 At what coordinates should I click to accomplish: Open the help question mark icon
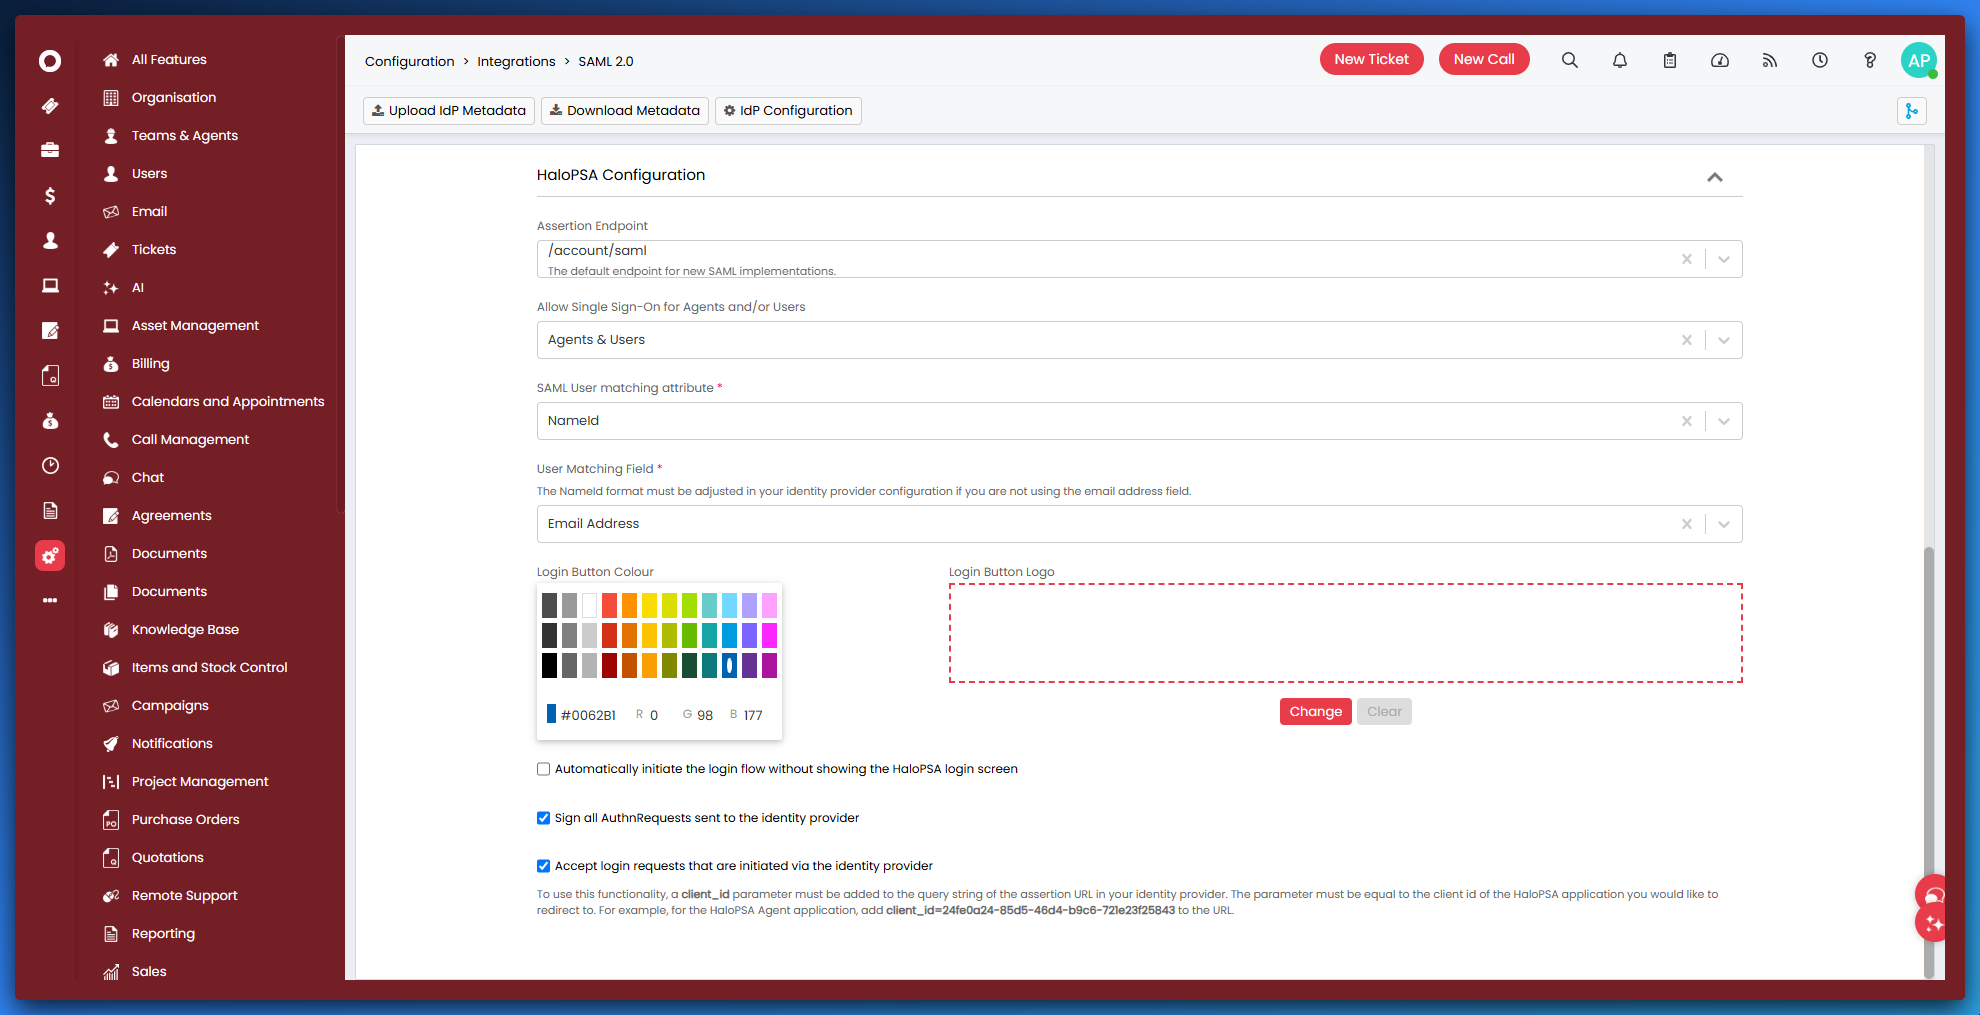point(1870,60)
